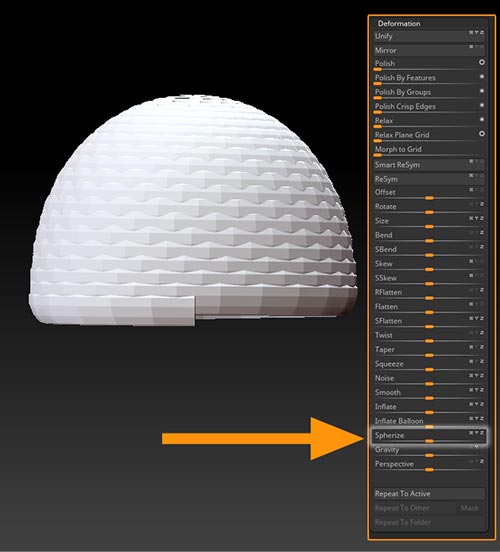Click the Mirror button
The image size is (500, 552).
pos(429,50)
